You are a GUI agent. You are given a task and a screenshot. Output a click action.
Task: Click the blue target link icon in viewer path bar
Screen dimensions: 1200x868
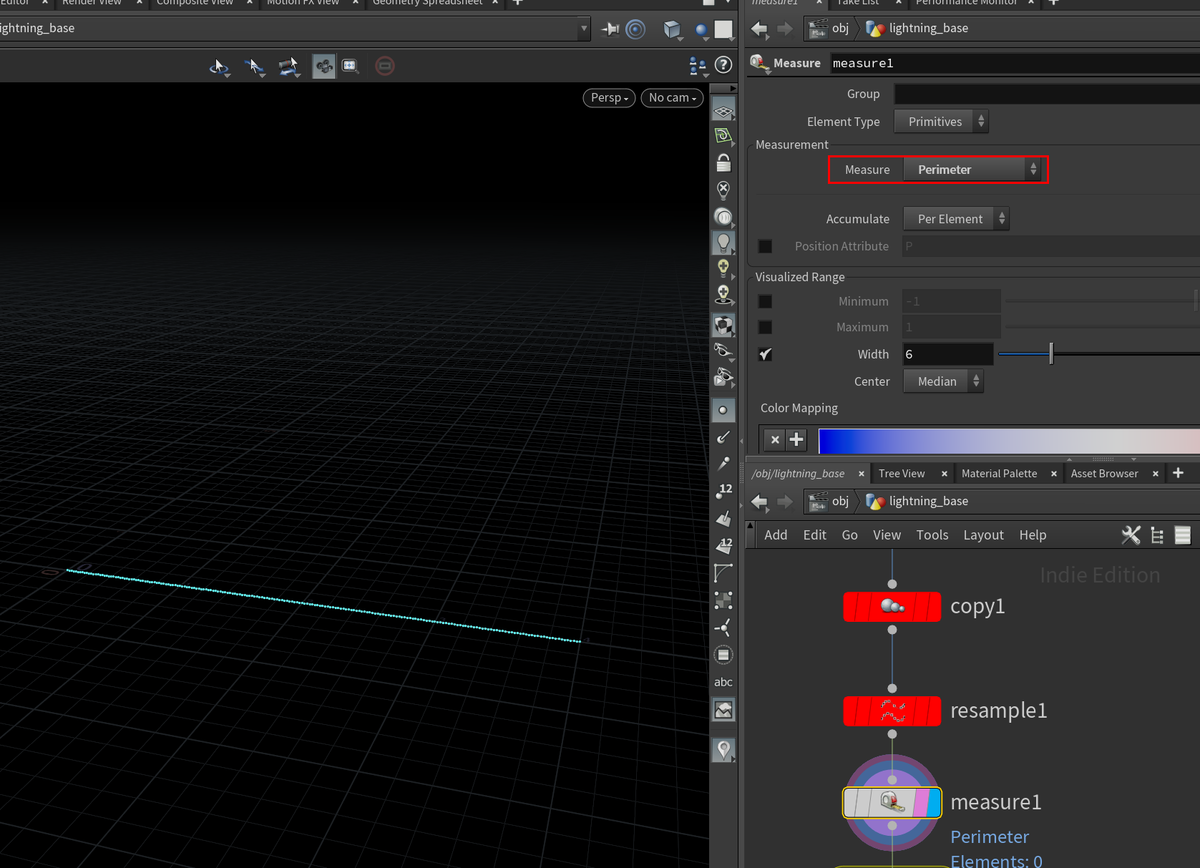tap(636, 29)
